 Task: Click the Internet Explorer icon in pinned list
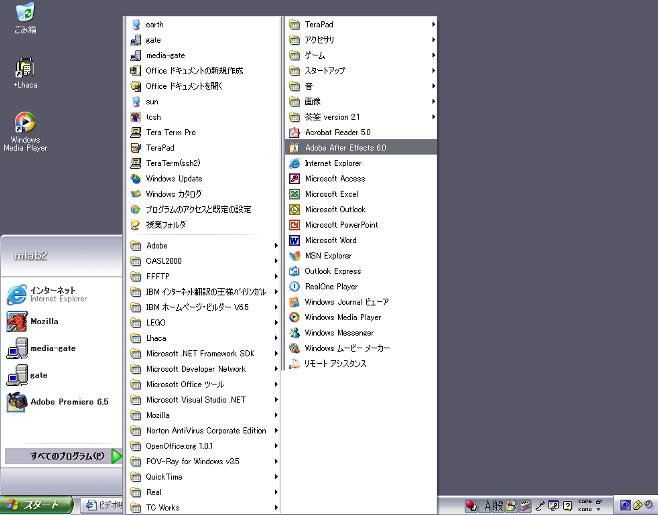click(17, 294)
